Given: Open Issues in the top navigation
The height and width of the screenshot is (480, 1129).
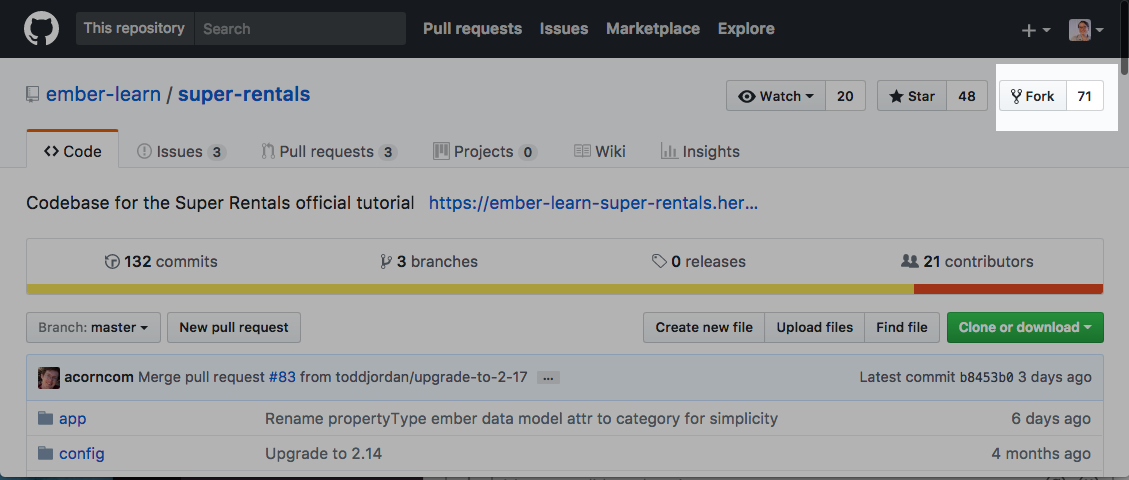Looking at the screenshot, I should 564,29.
